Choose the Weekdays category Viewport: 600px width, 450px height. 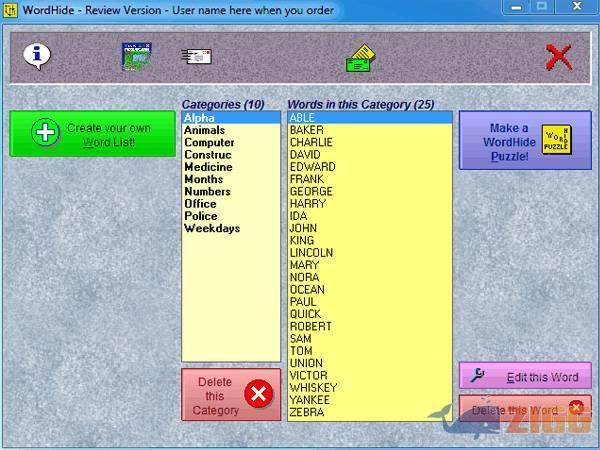pyautogui.click(x=211, y=228)
